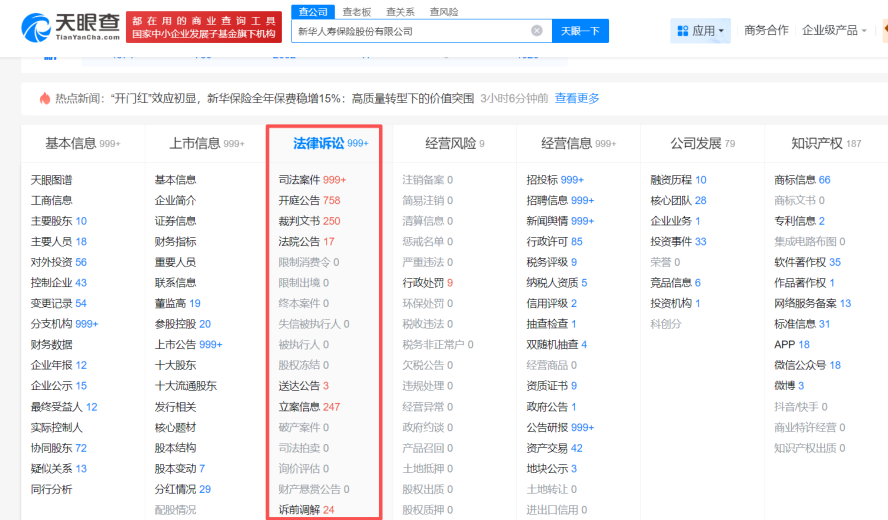
Task: Open 融资历程 under 公司发展
Action: (671, 180)
